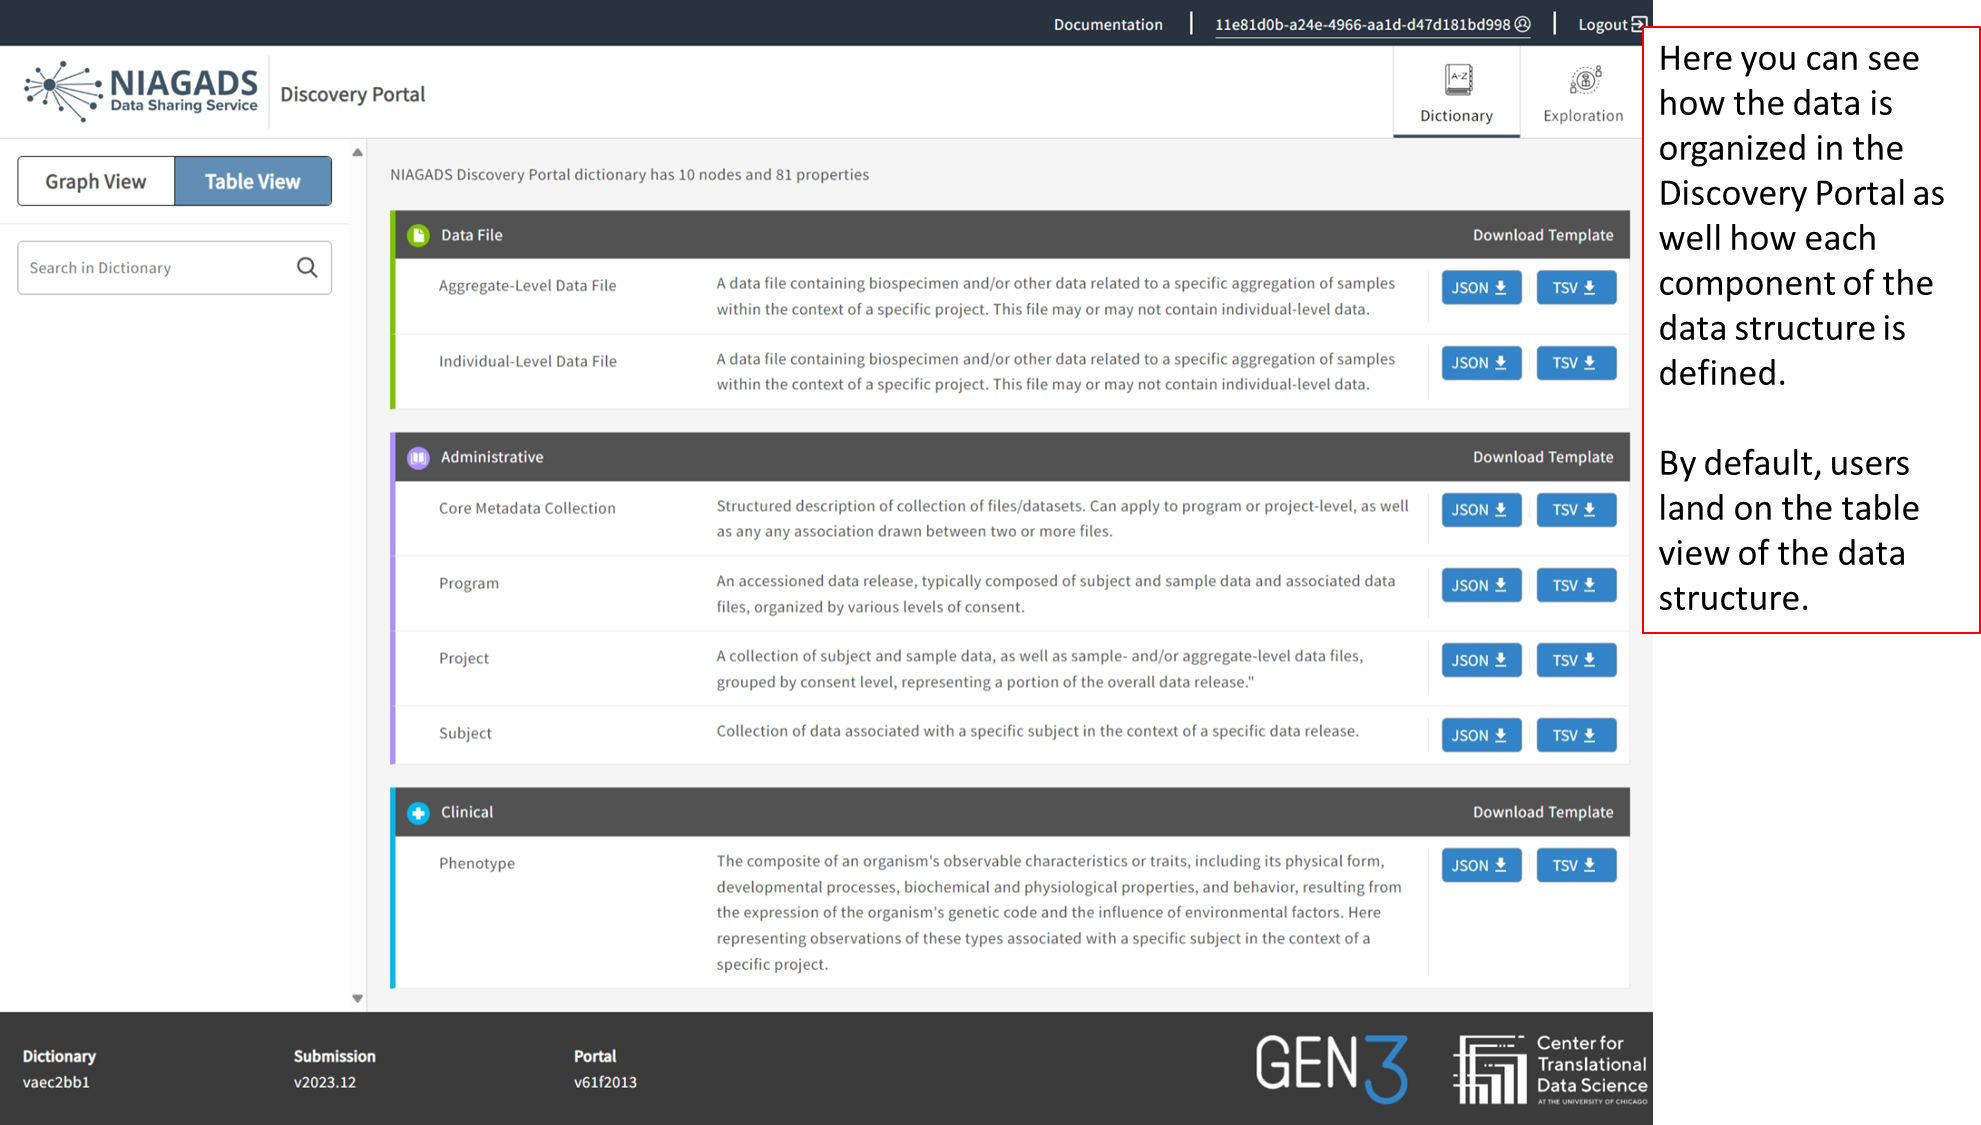Click the scrollbar down arrow
The width and height of the screenshot is (1981, 1125).
click(357, 998)
